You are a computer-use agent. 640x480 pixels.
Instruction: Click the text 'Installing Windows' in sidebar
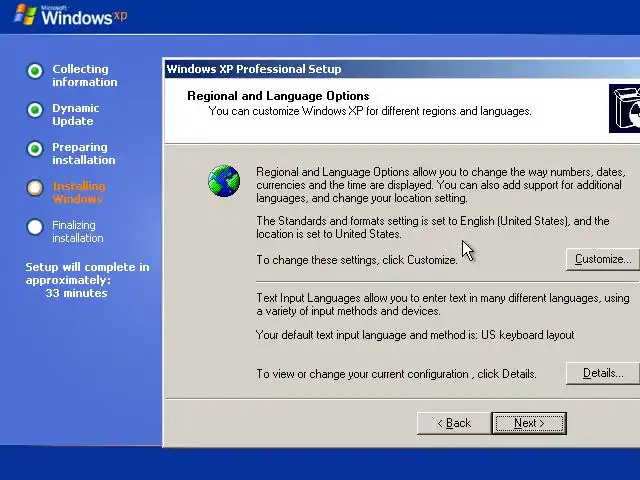(79, 193)
